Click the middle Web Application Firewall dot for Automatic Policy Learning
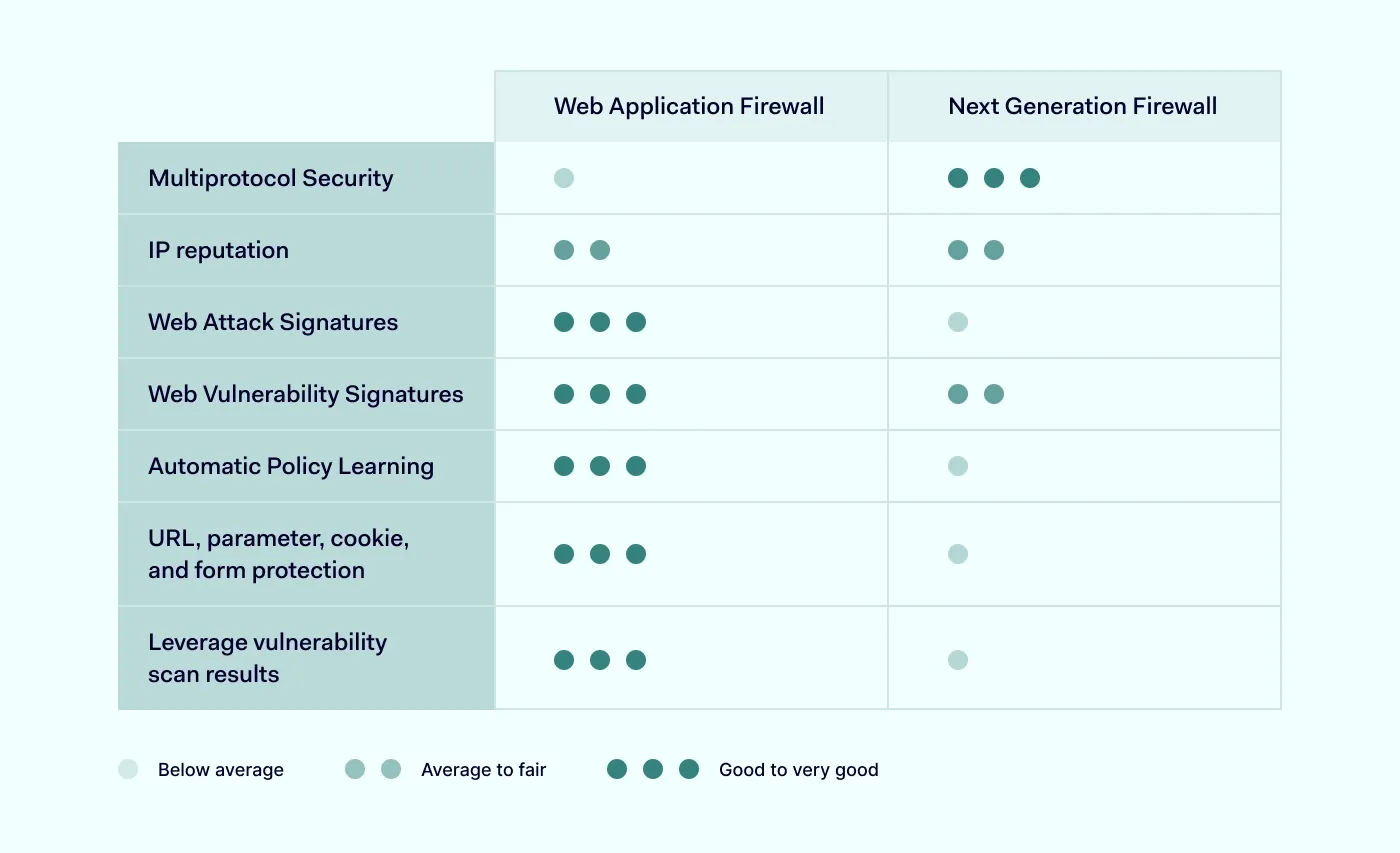Image resolution: width=1400 pixels, height=853 pixels. click(600, 466)
